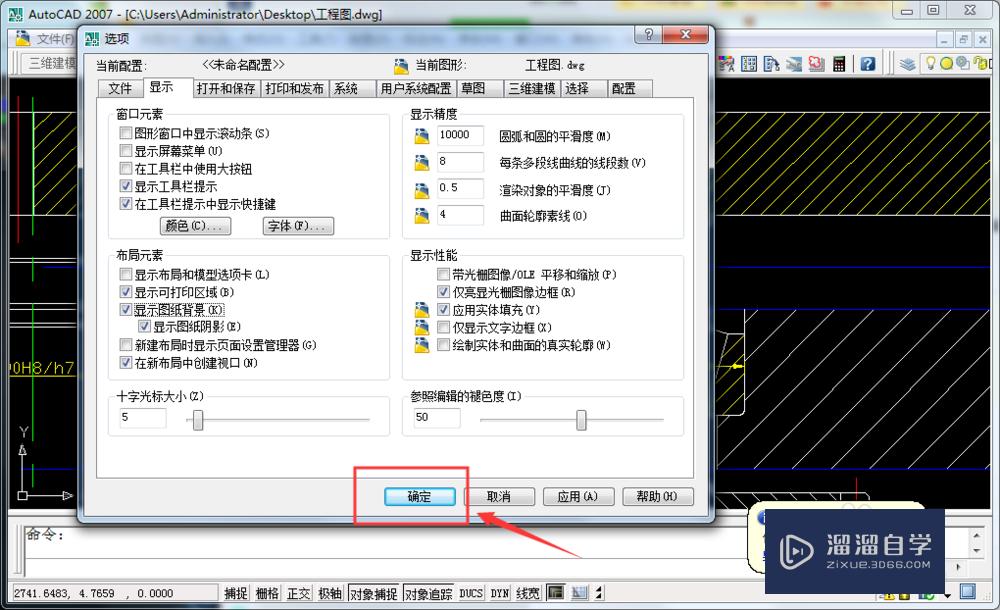The width and height of the screenshot is (1000, 610).
Task: Click the 十字光标大小 slider handle
Action: tap(198, 420)
